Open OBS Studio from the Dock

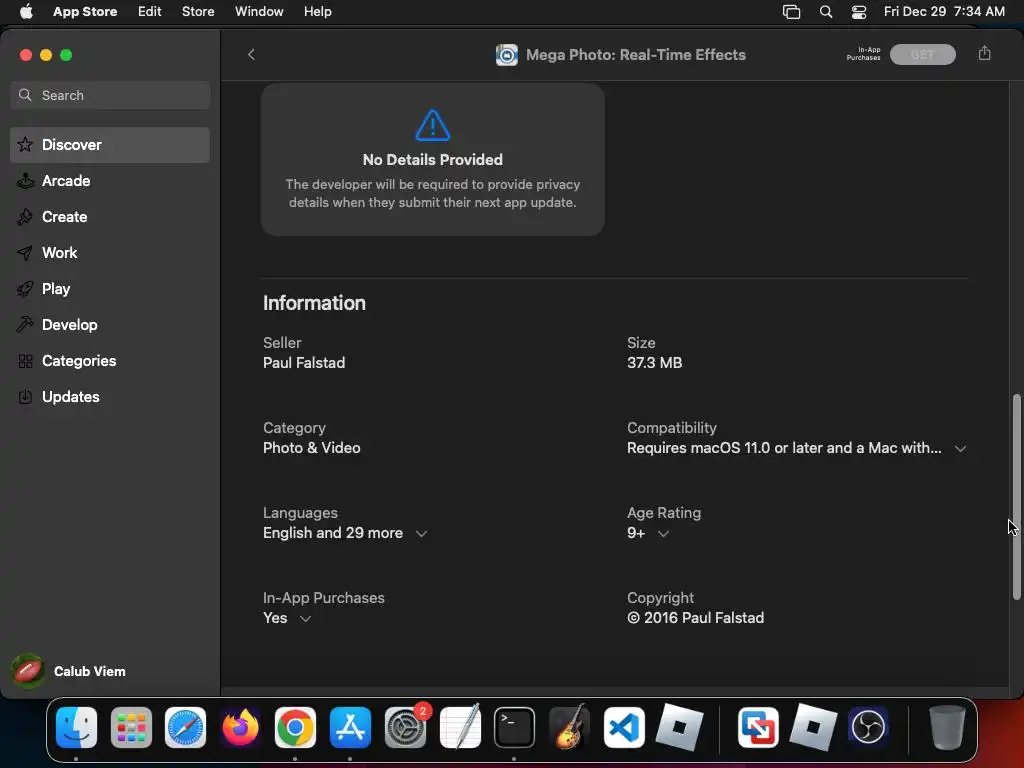(868, 728)
